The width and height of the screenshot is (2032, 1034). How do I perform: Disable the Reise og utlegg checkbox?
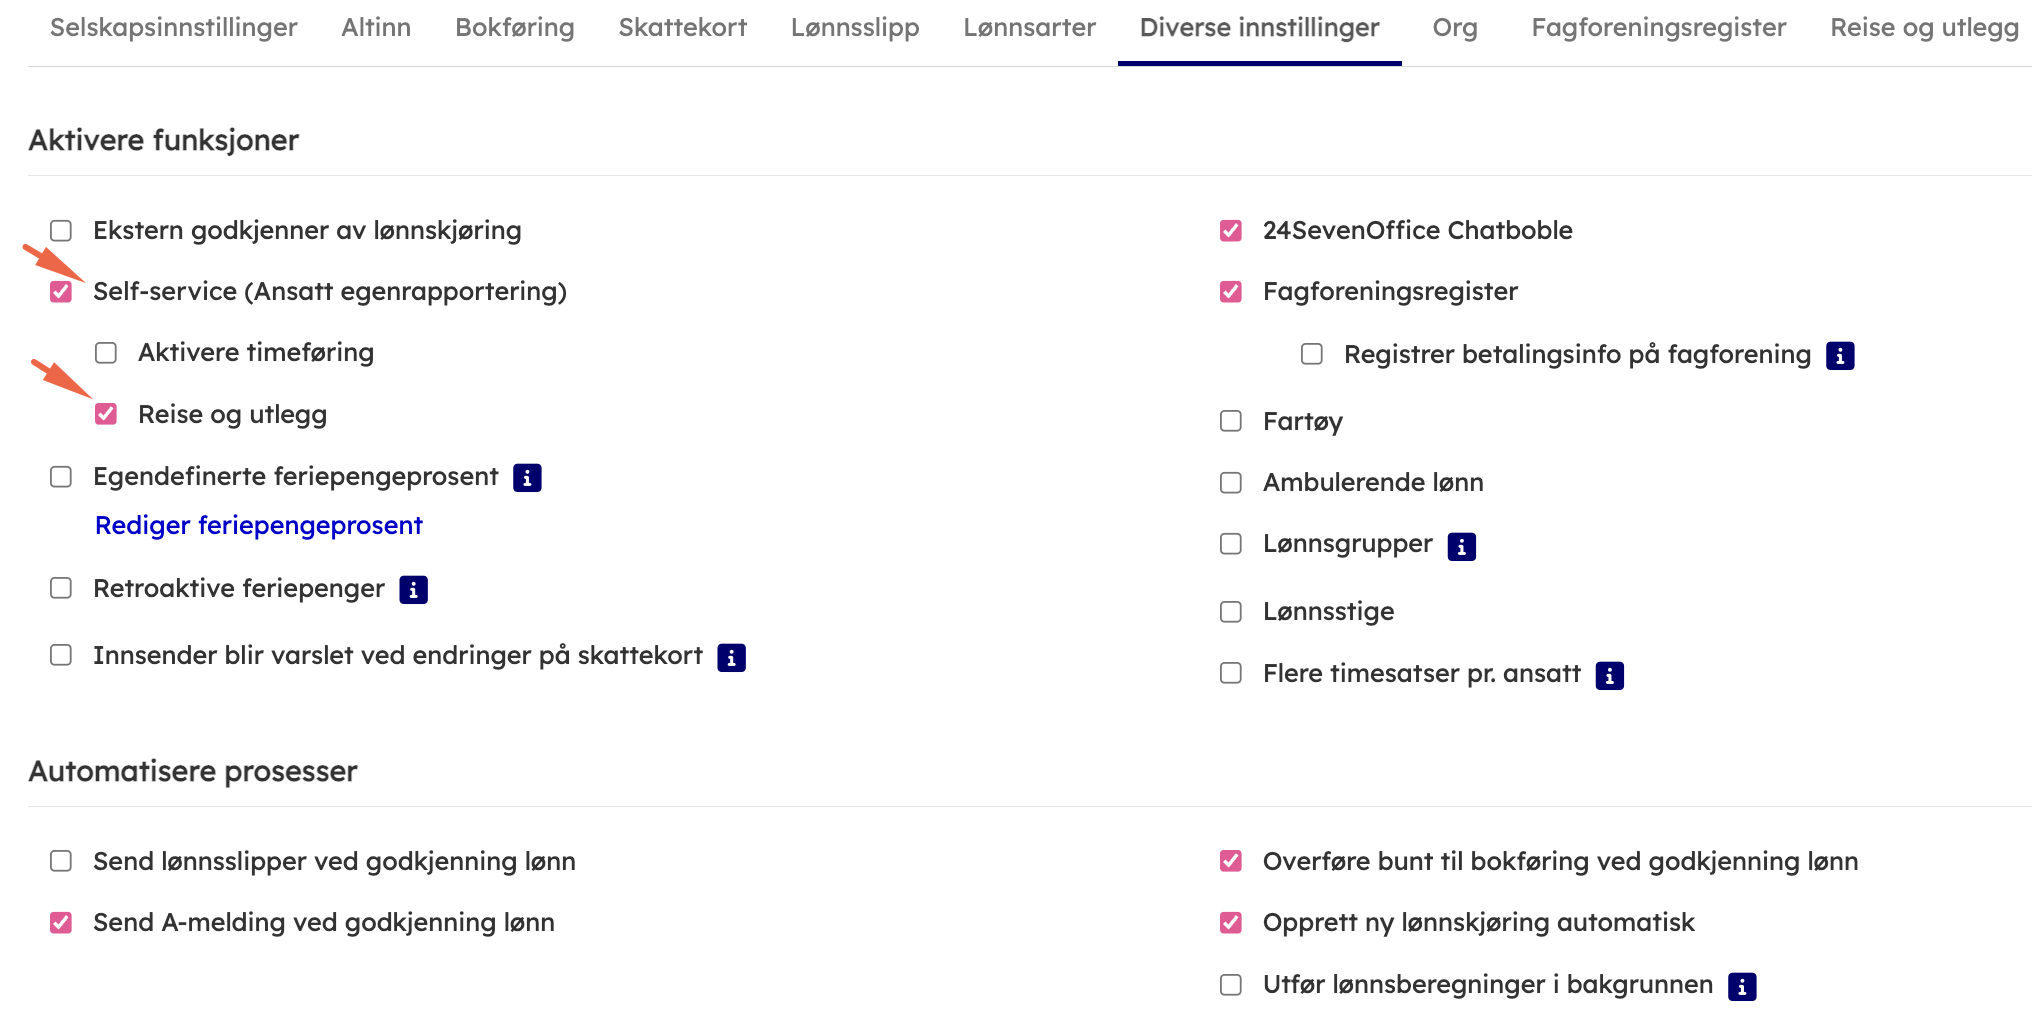click(106, 414)
